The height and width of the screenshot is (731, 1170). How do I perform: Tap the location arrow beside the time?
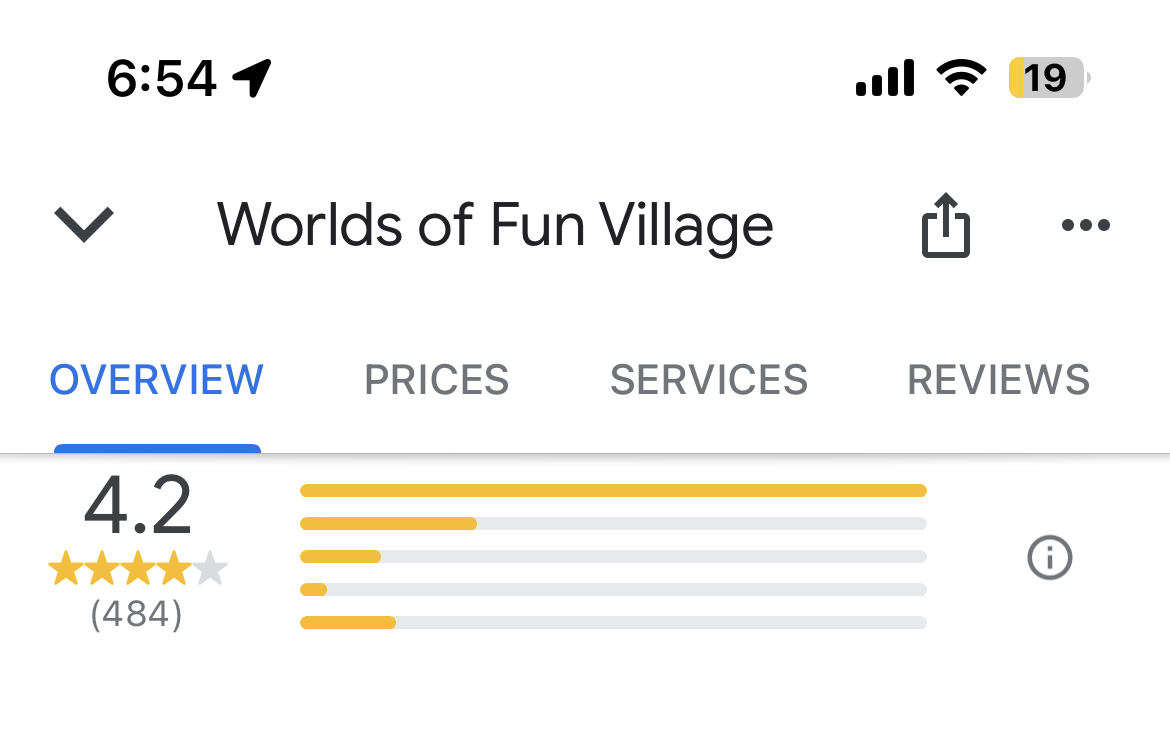pos(251,78)
